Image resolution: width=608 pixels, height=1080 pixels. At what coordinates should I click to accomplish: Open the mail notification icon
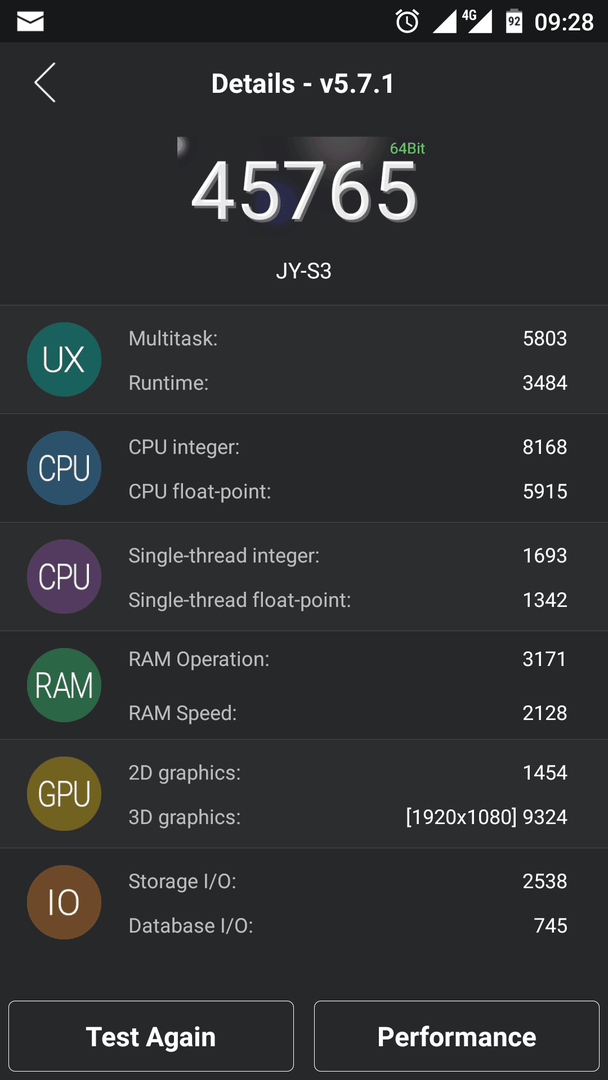tap(30, 22)
